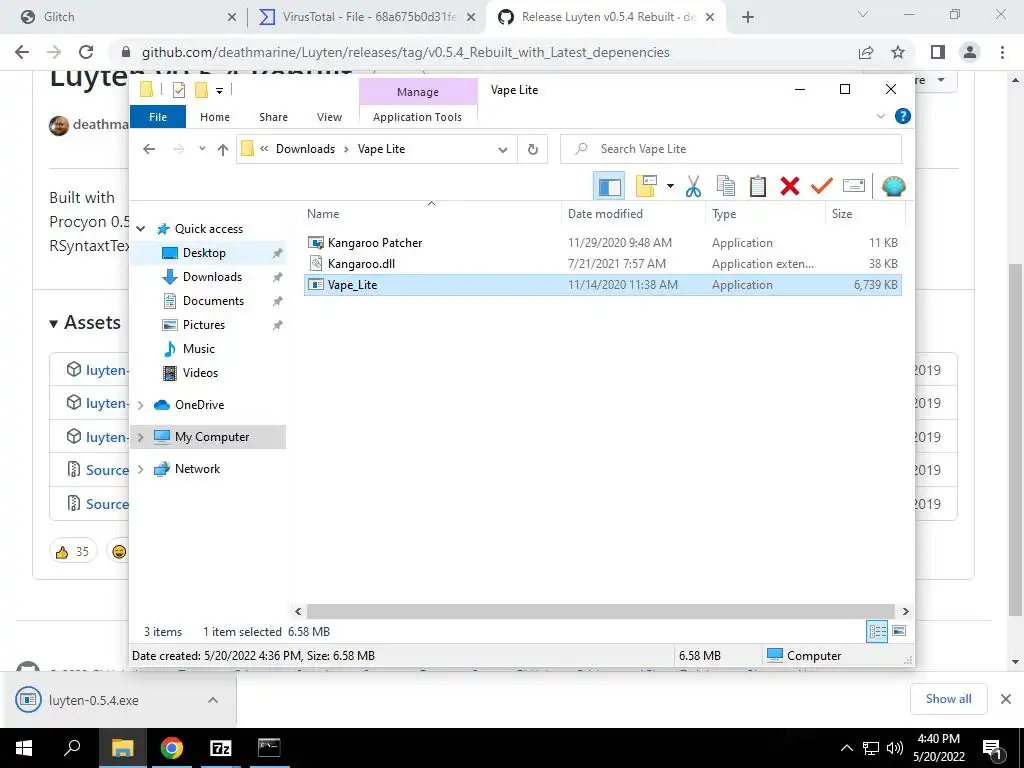The image size is (1024, 768).
Task: Open Chrome side panel icon
Action: 938,52
